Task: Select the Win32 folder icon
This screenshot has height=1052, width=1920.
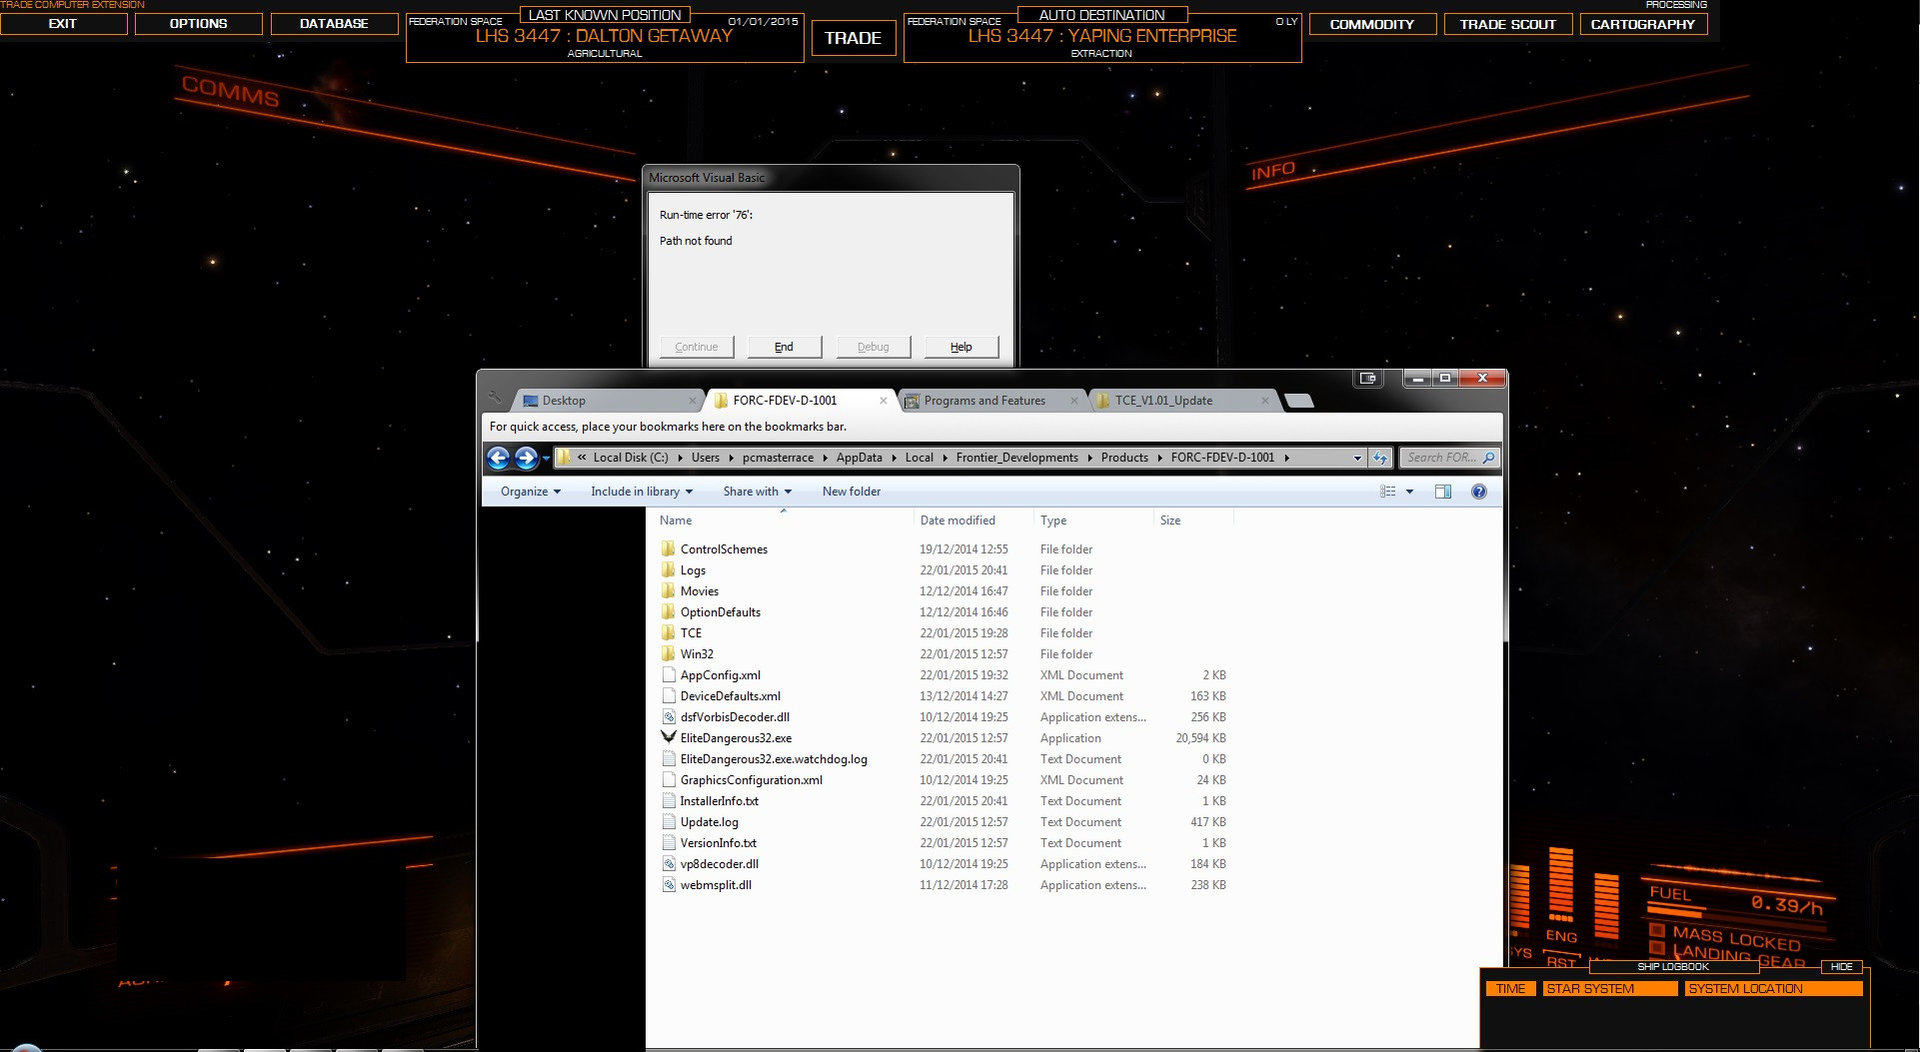Action: point(668,654)
